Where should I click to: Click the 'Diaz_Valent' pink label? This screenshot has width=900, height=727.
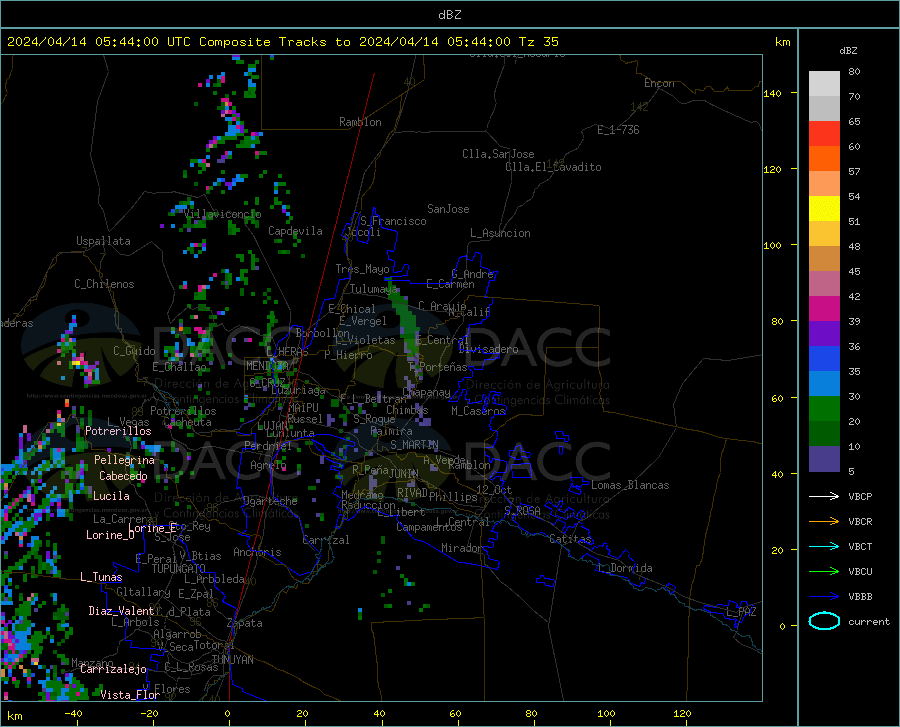tap(121, 611)
